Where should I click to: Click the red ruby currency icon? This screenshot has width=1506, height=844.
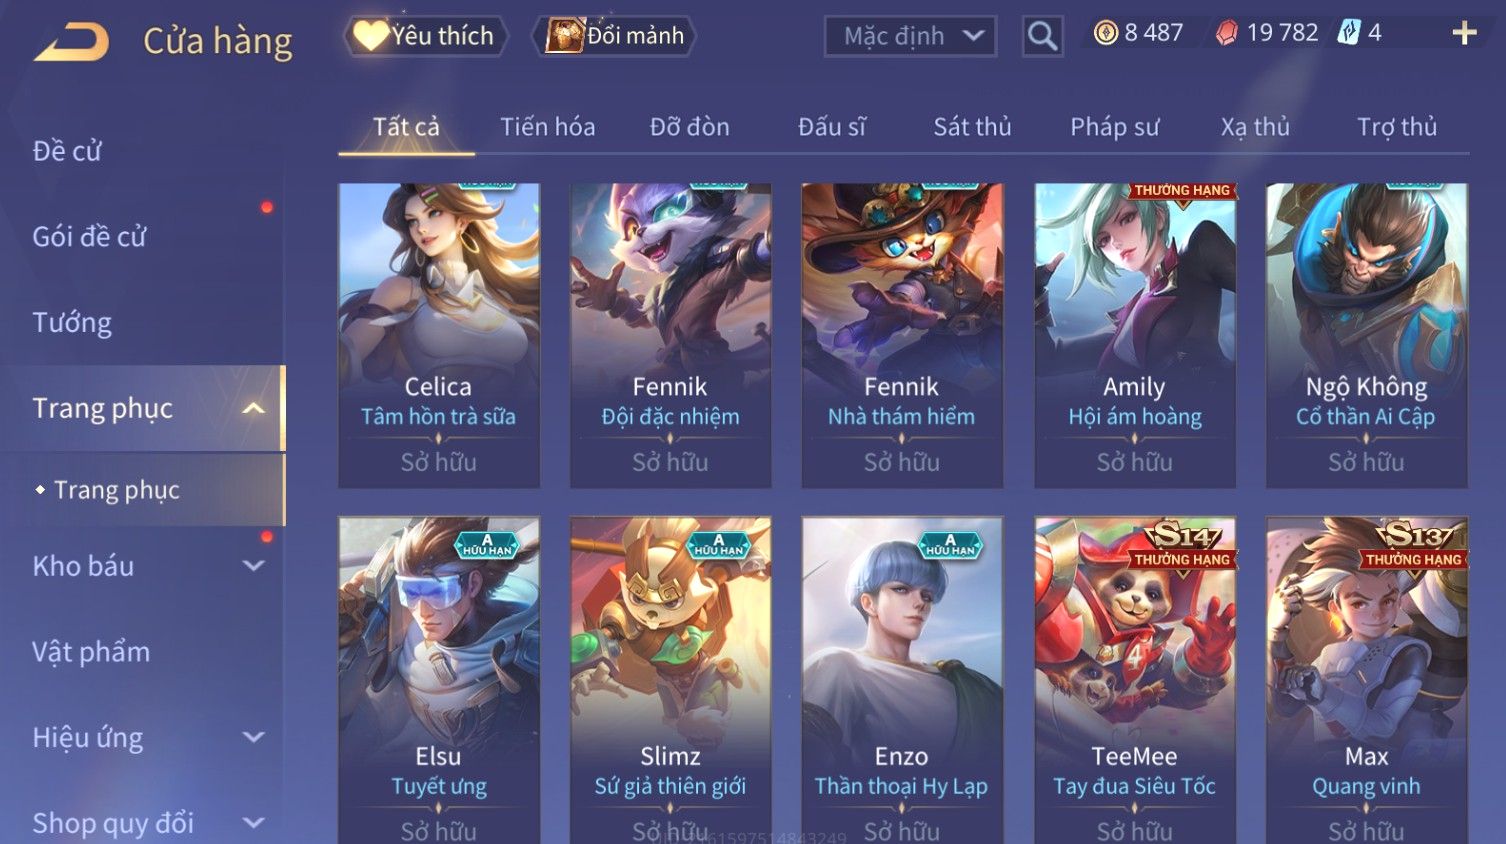1226,34
